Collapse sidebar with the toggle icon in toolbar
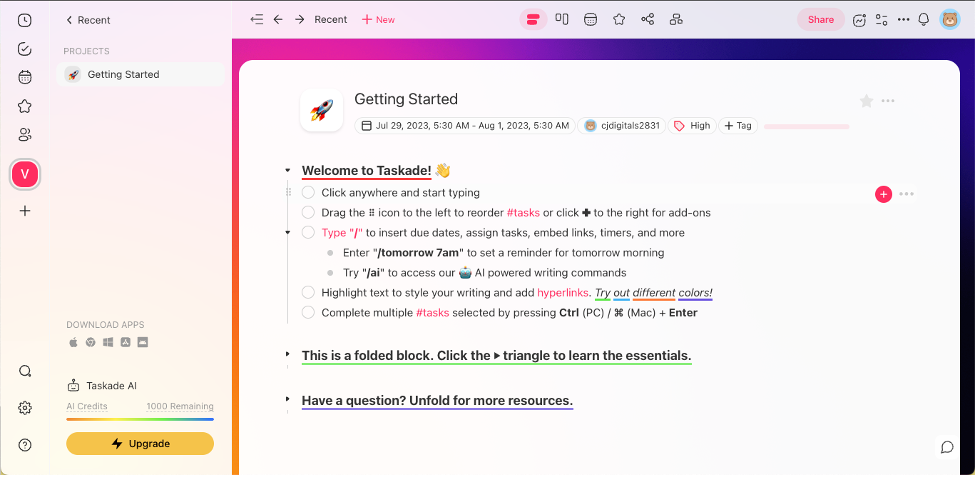Screen dimensions: 977x477 pyautogui.click(x=256, y=19)
